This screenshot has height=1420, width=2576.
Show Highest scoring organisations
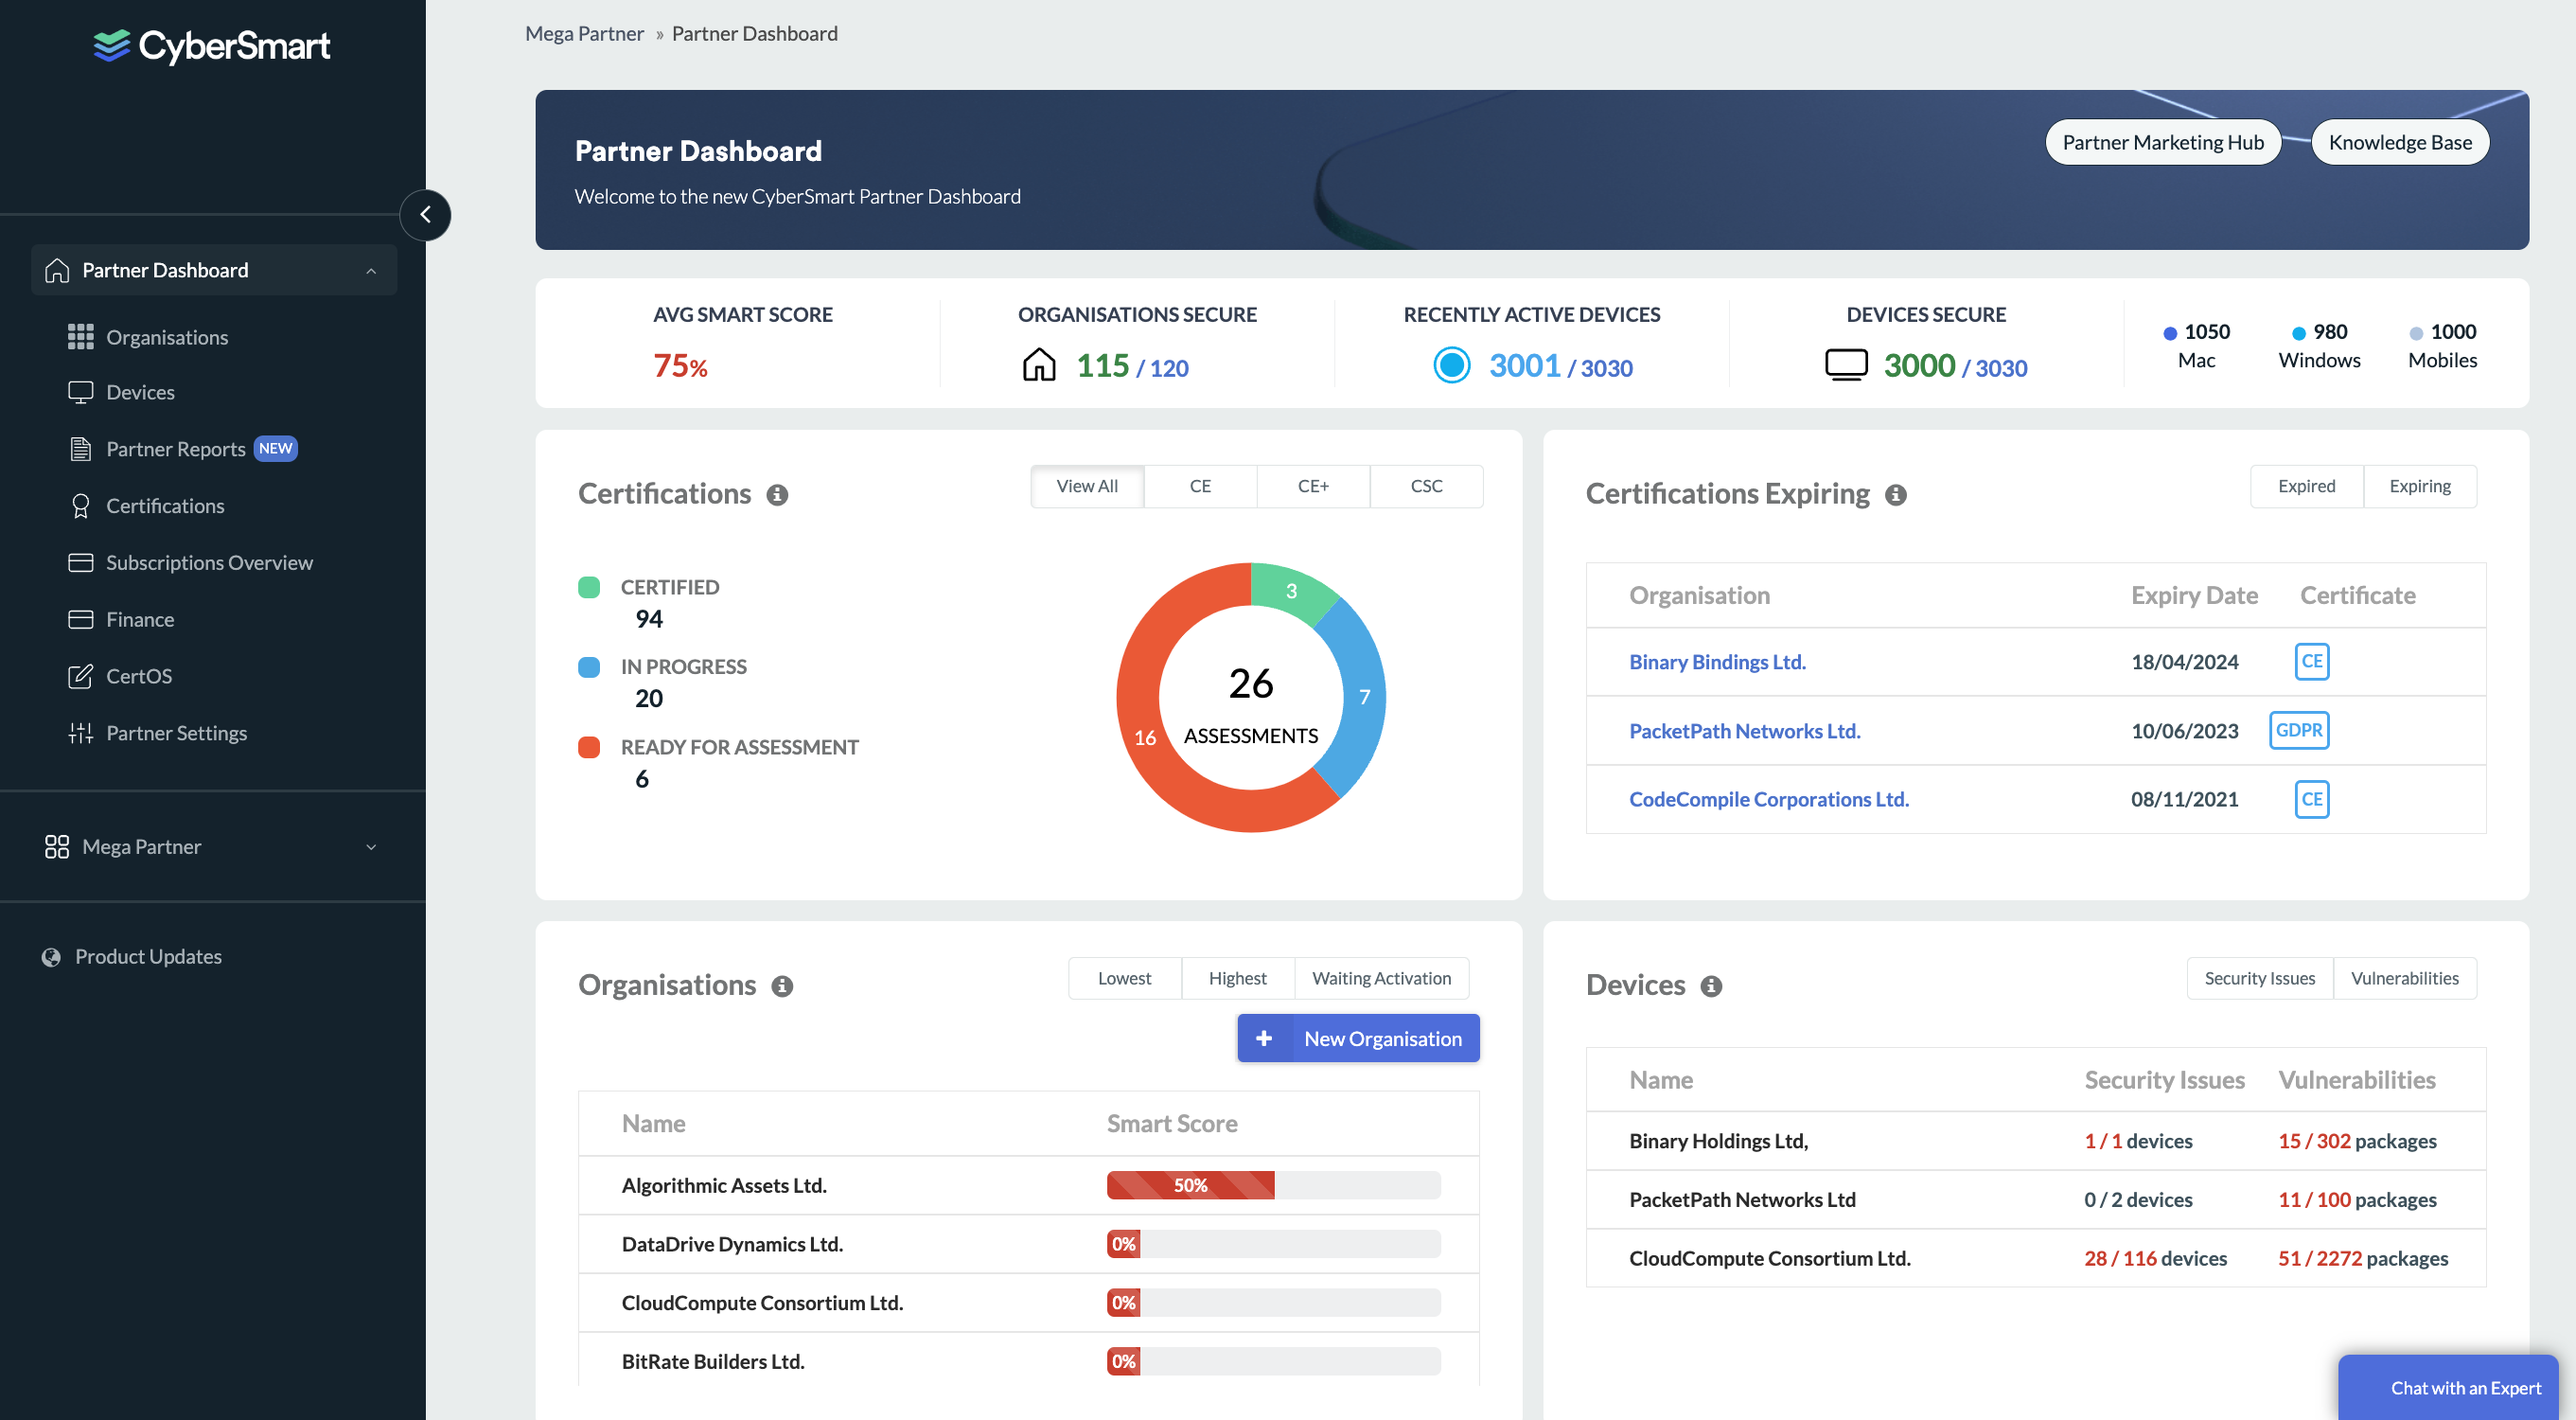(x=1237, y=978)
